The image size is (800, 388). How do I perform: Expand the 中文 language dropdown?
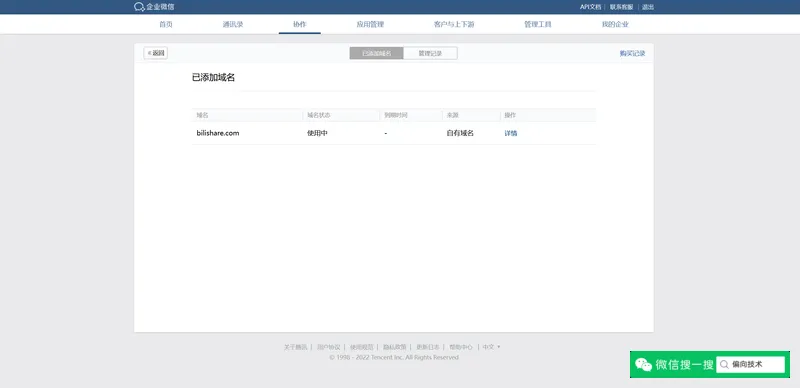[x=491, y=347]
